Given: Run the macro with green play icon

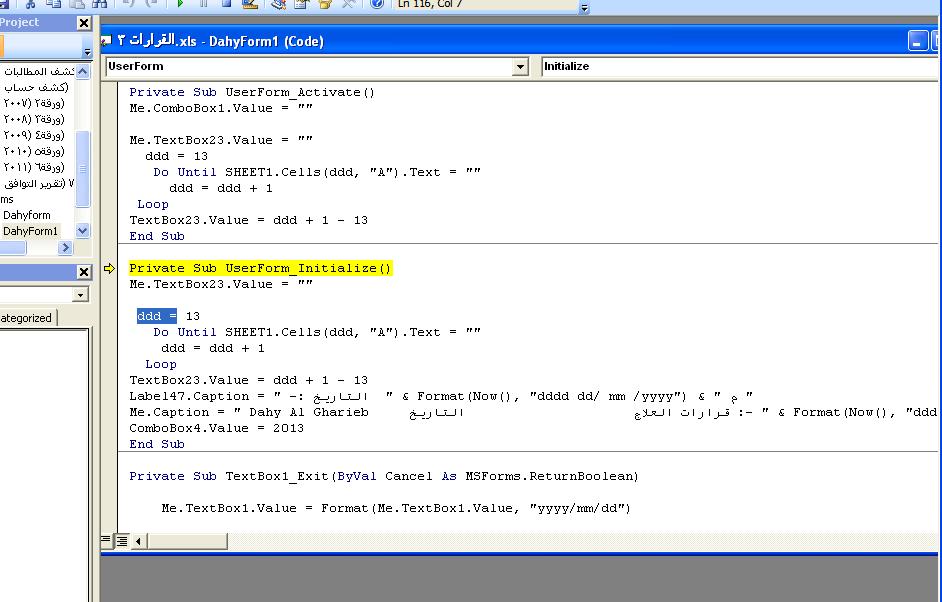Looking at the screenshot, I should pyautogui.click(x=180, y=4).
